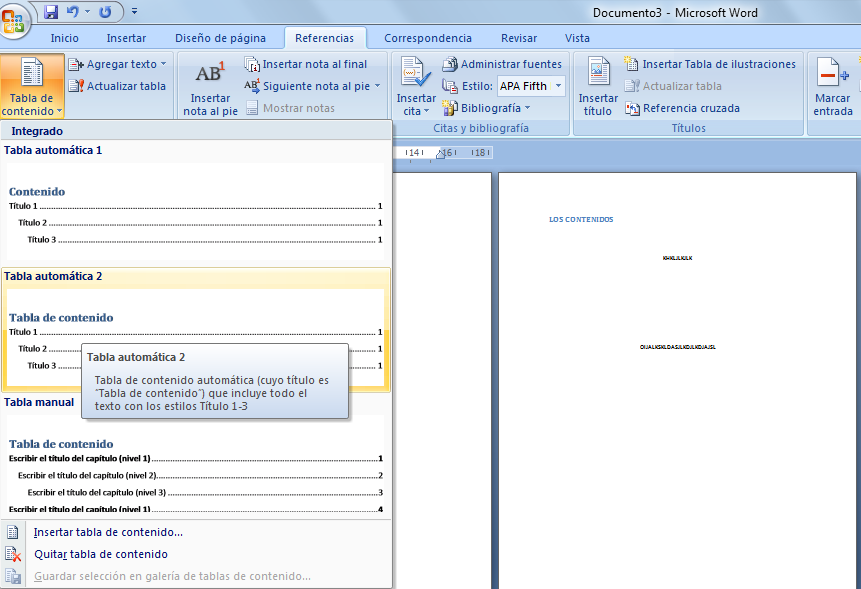Open the Estilo APA Fifth combo box

(557, 86)
